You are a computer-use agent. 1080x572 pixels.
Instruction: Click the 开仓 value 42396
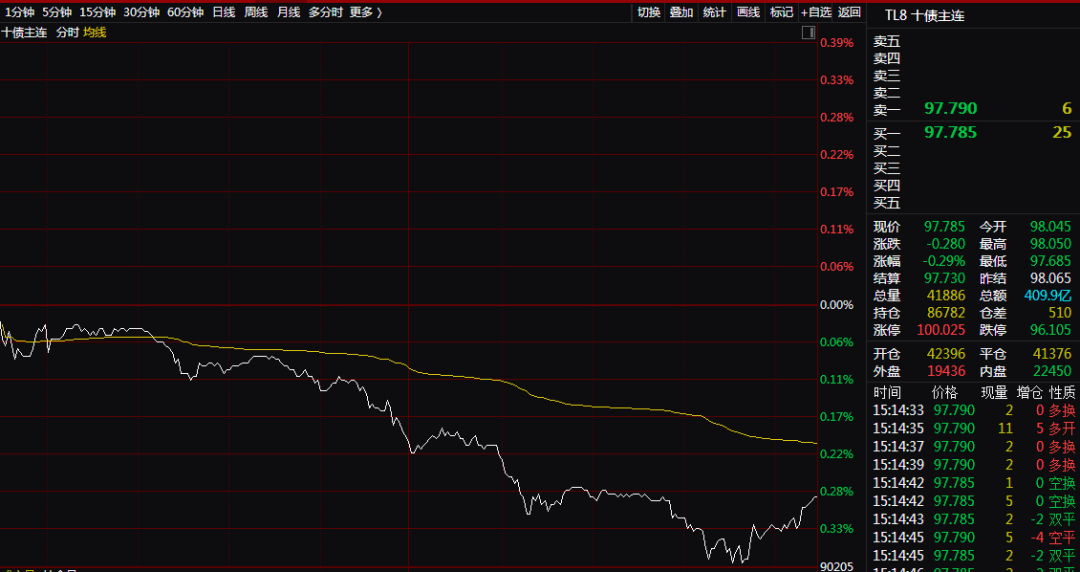point(944,354)
